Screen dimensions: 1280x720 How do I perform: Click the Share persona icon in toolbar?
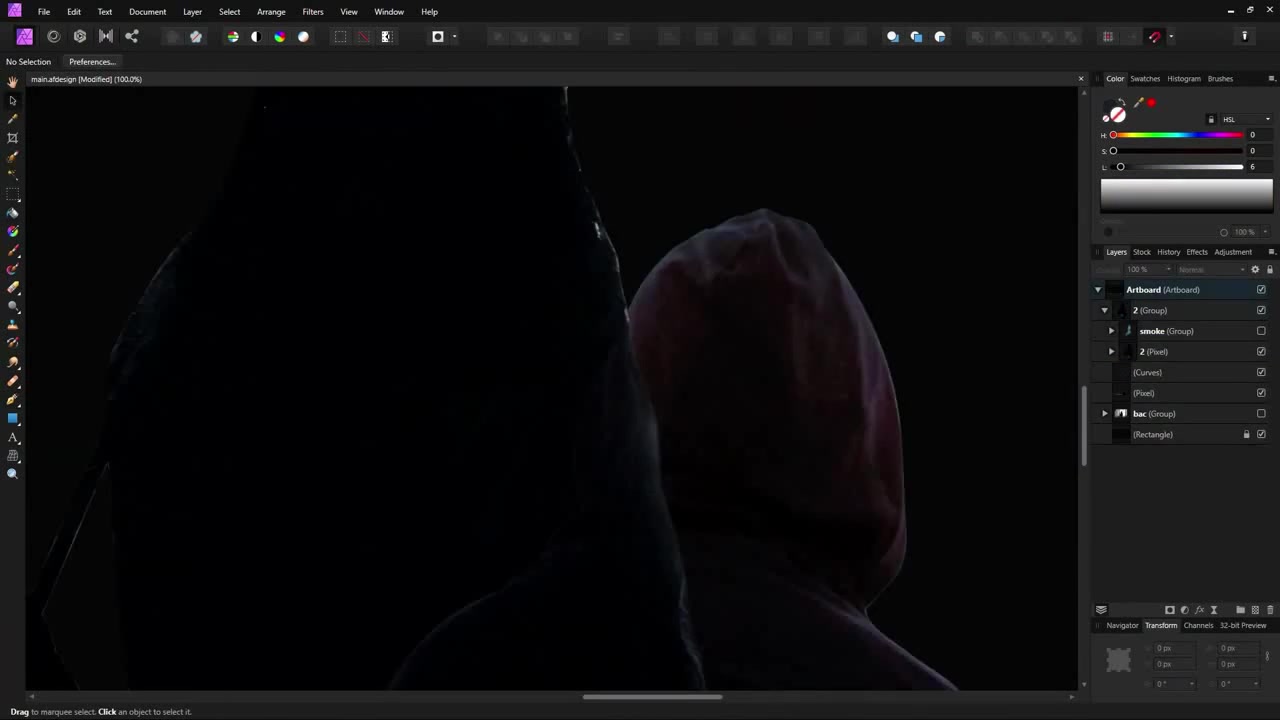click(x=132, y=37)
